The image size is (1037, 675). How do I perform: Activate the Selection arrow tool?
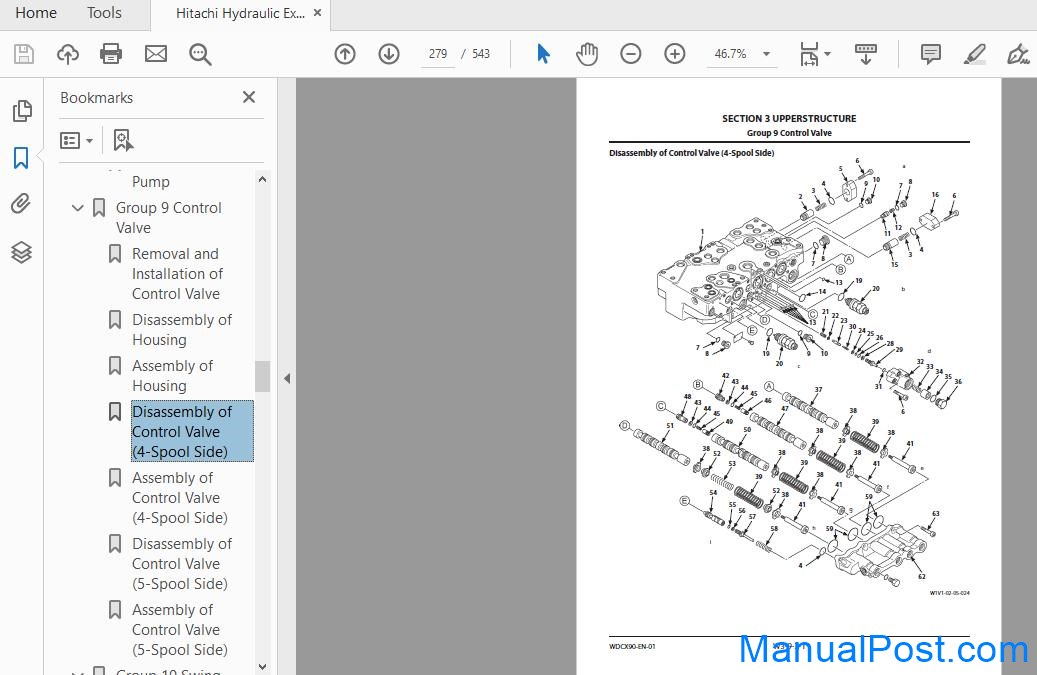pos(543,54)
